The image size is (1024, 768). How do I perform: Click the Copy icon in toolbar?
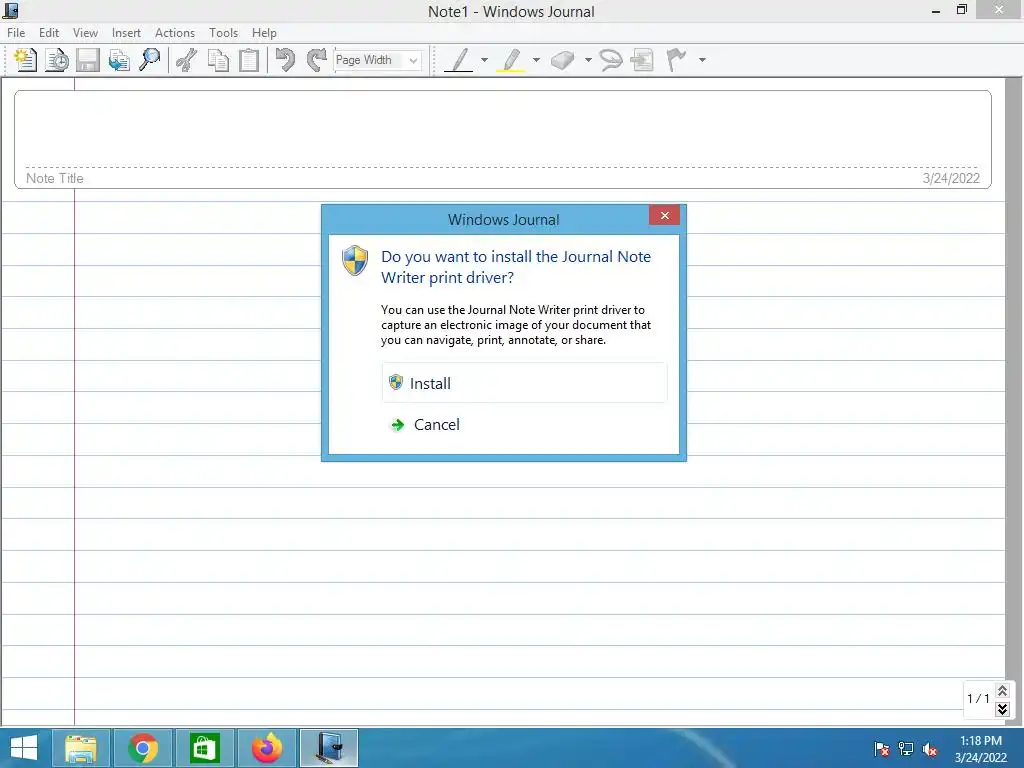pos(218,60)
